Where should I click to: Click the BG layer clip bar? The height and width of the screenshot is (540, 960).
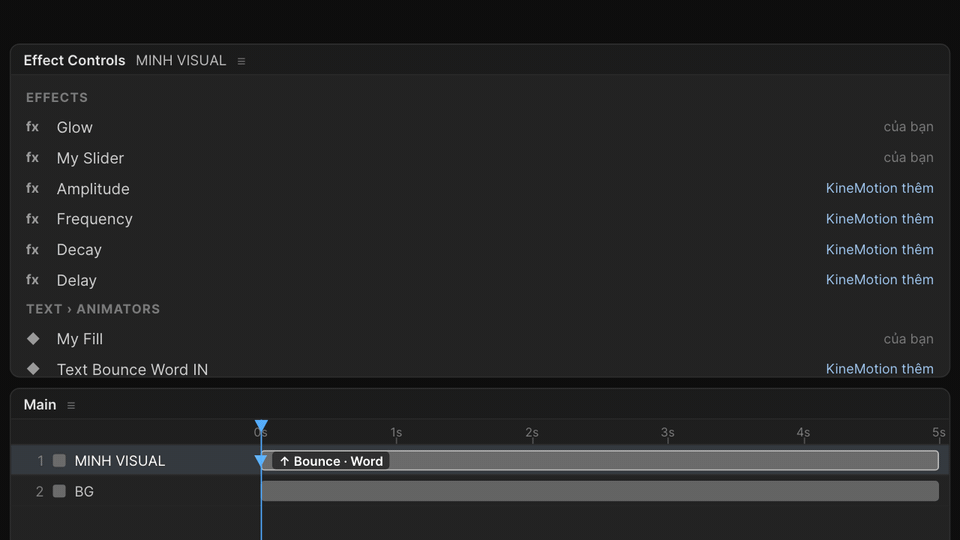[600, 491]
